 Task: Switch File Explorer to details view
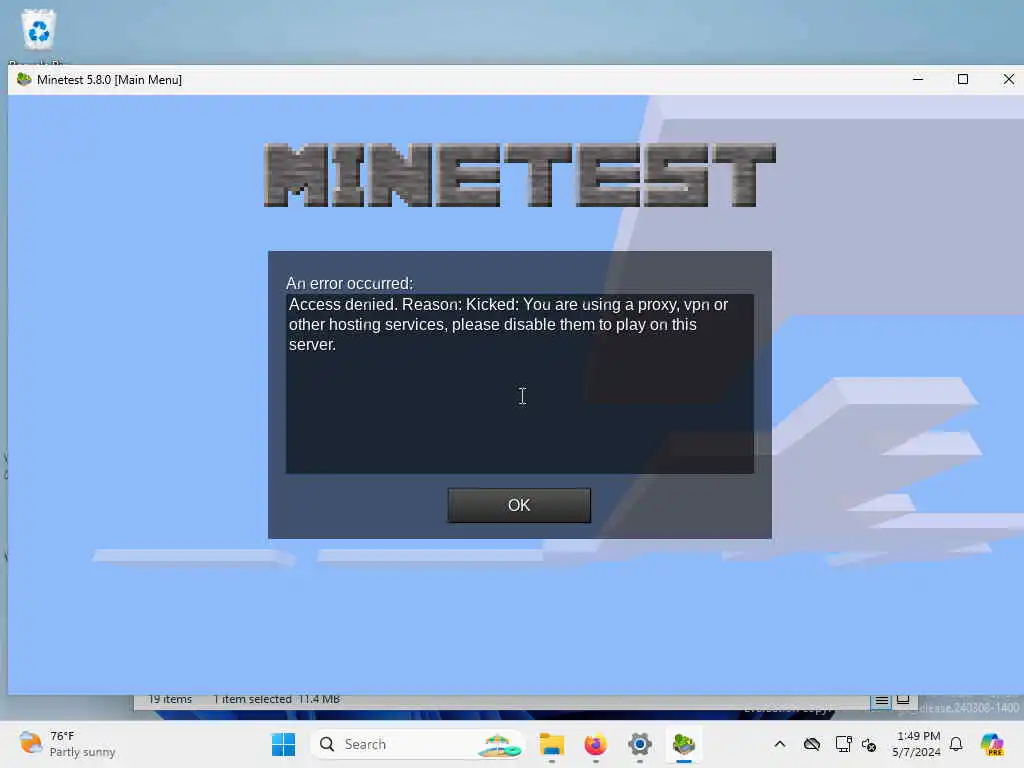coord(882,701)
